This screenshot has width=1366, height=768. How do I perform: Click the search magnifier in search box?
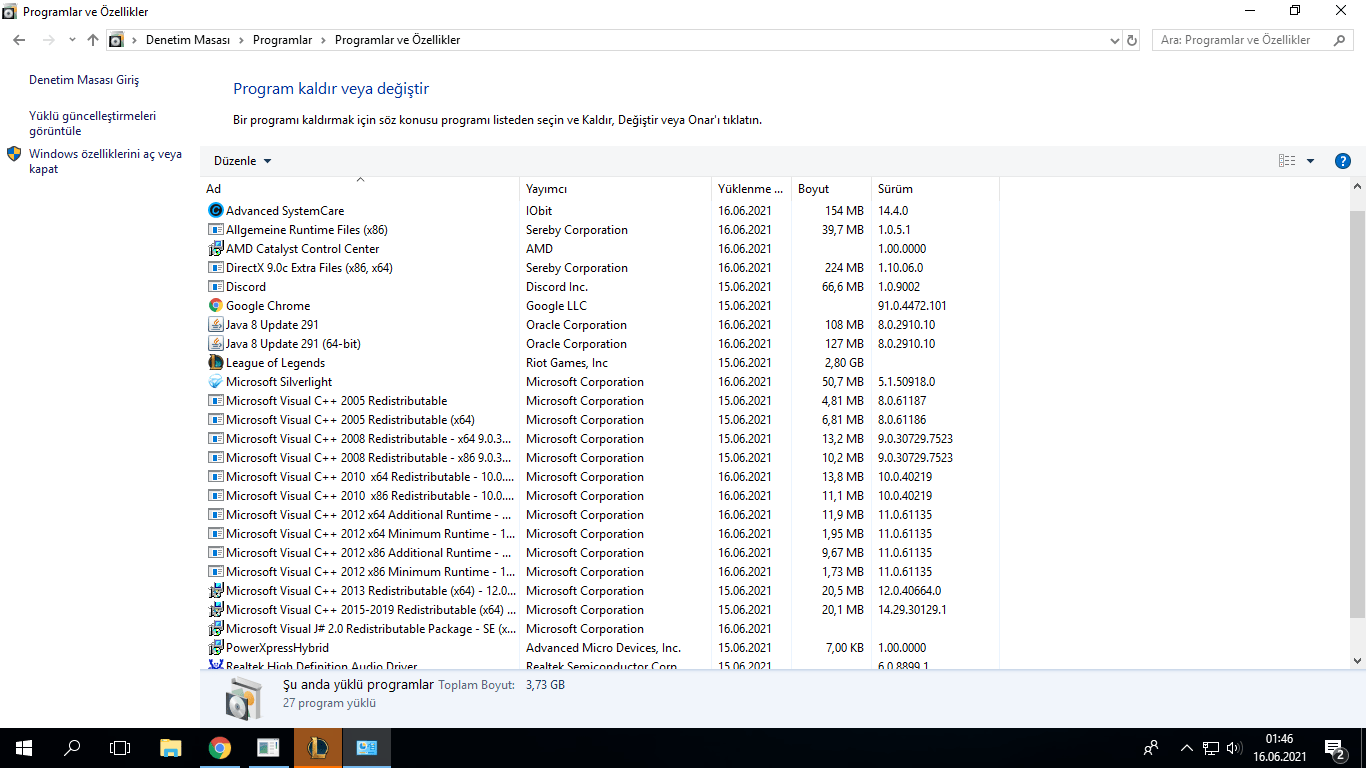[1340, 40]
